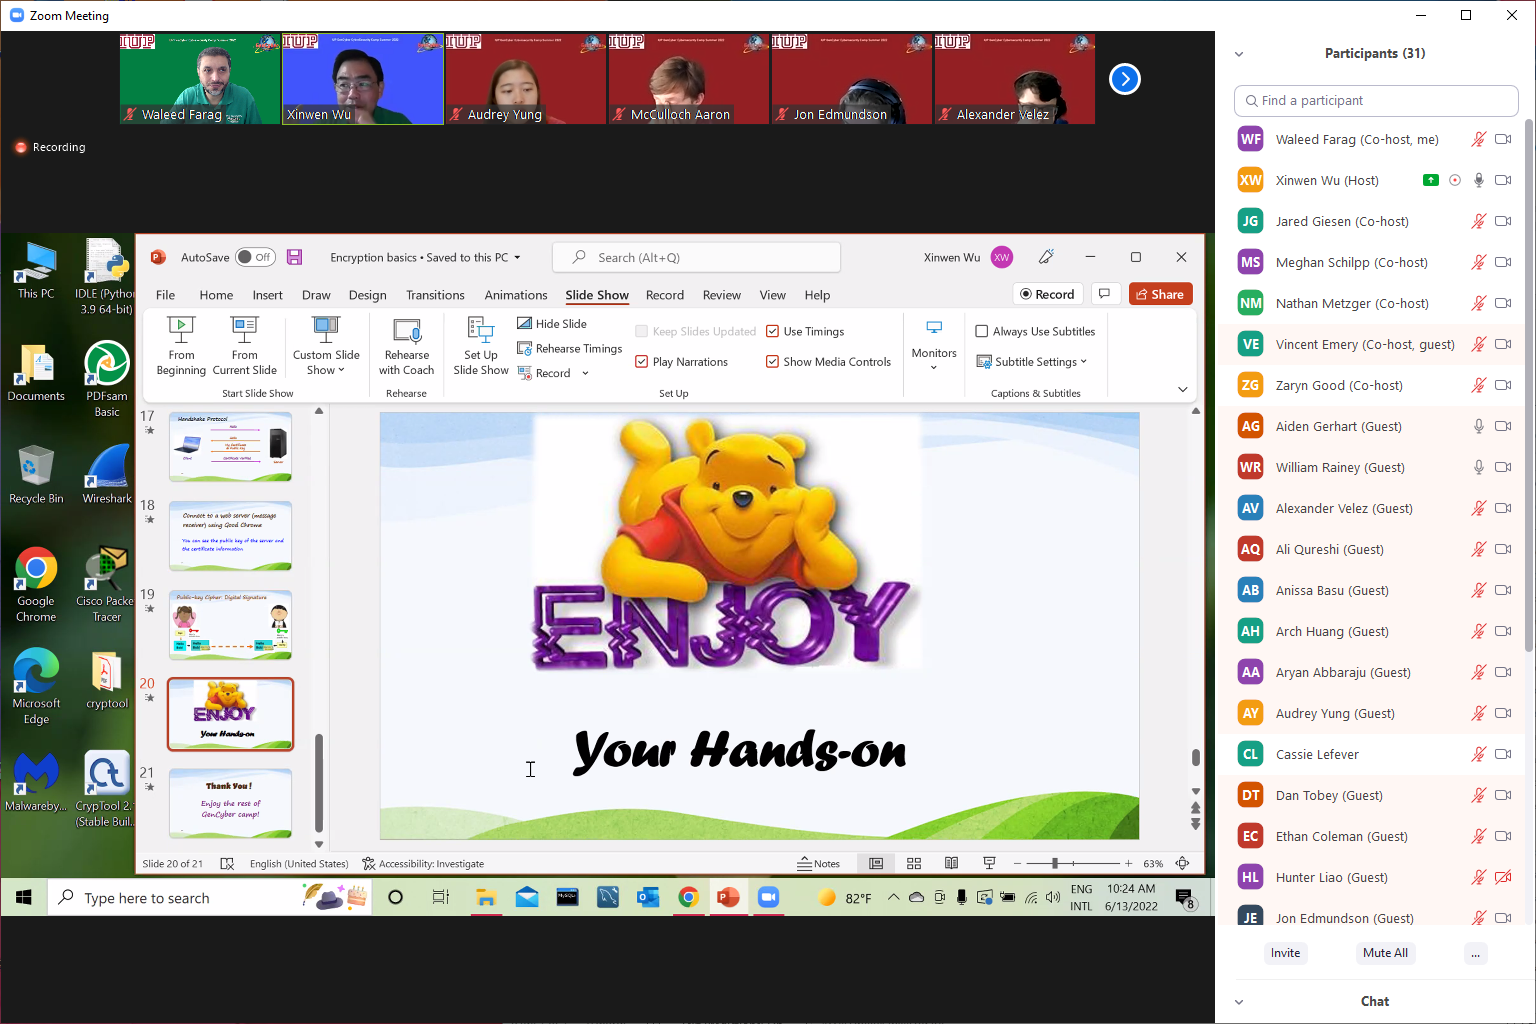The width and height of the screenshot is (1536, 1024).
Task: Click the zoom in plus icon
Action: tap(1128, 863)
